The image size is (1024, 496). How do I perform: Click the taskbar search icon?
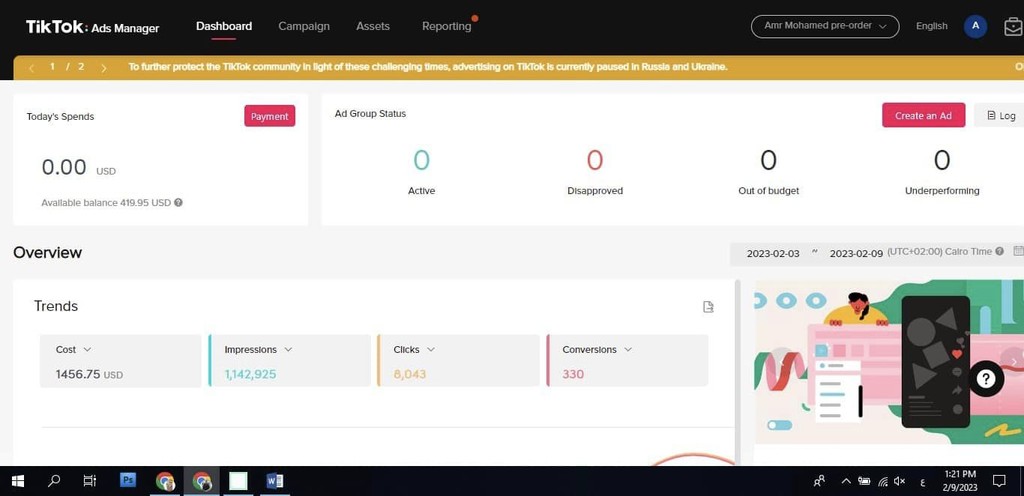(x=54, y=482)
